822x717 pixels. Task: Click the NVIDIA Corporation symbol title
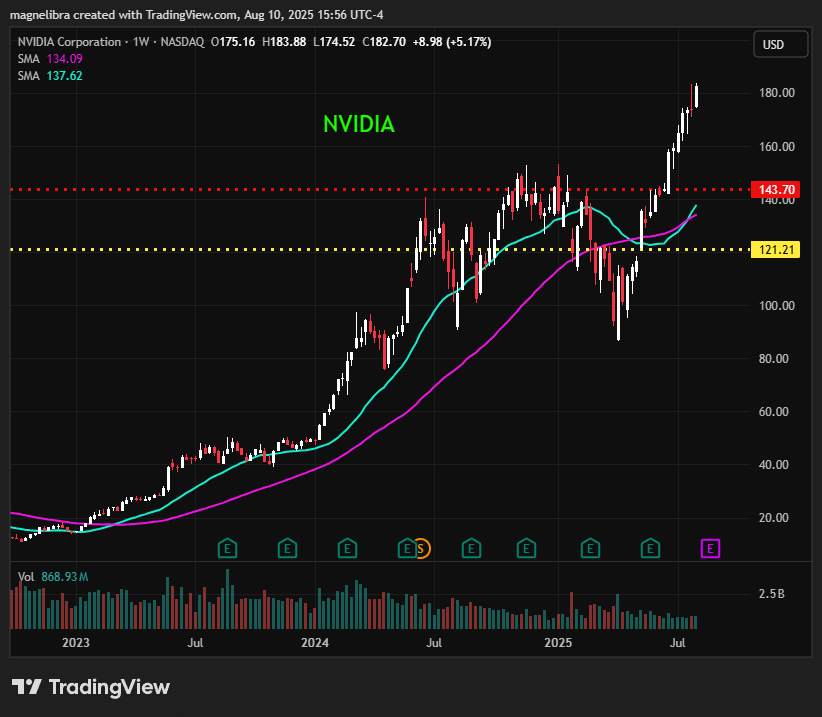pos(69,42)
